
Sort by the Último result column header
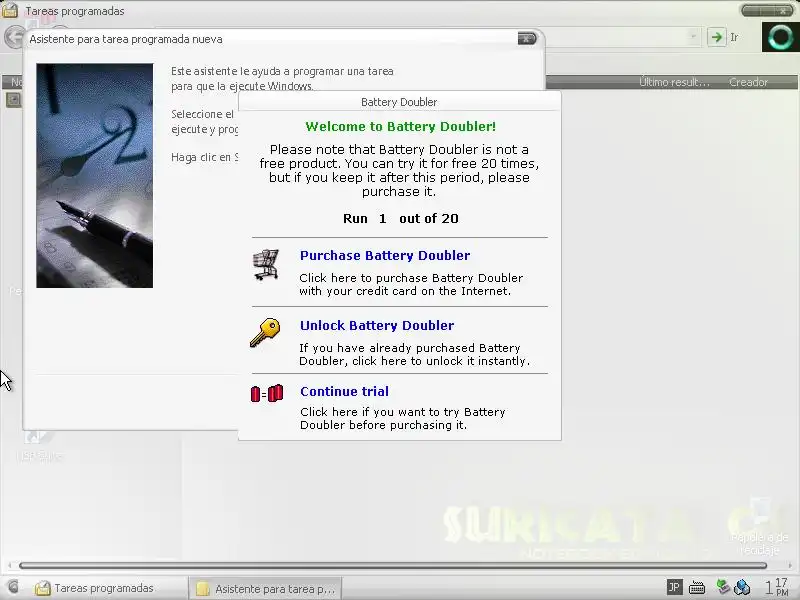674,82
